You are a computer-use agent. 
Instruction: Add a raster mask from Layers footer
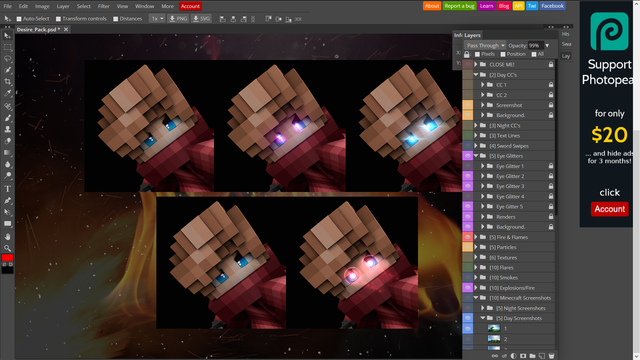[523, 356]
